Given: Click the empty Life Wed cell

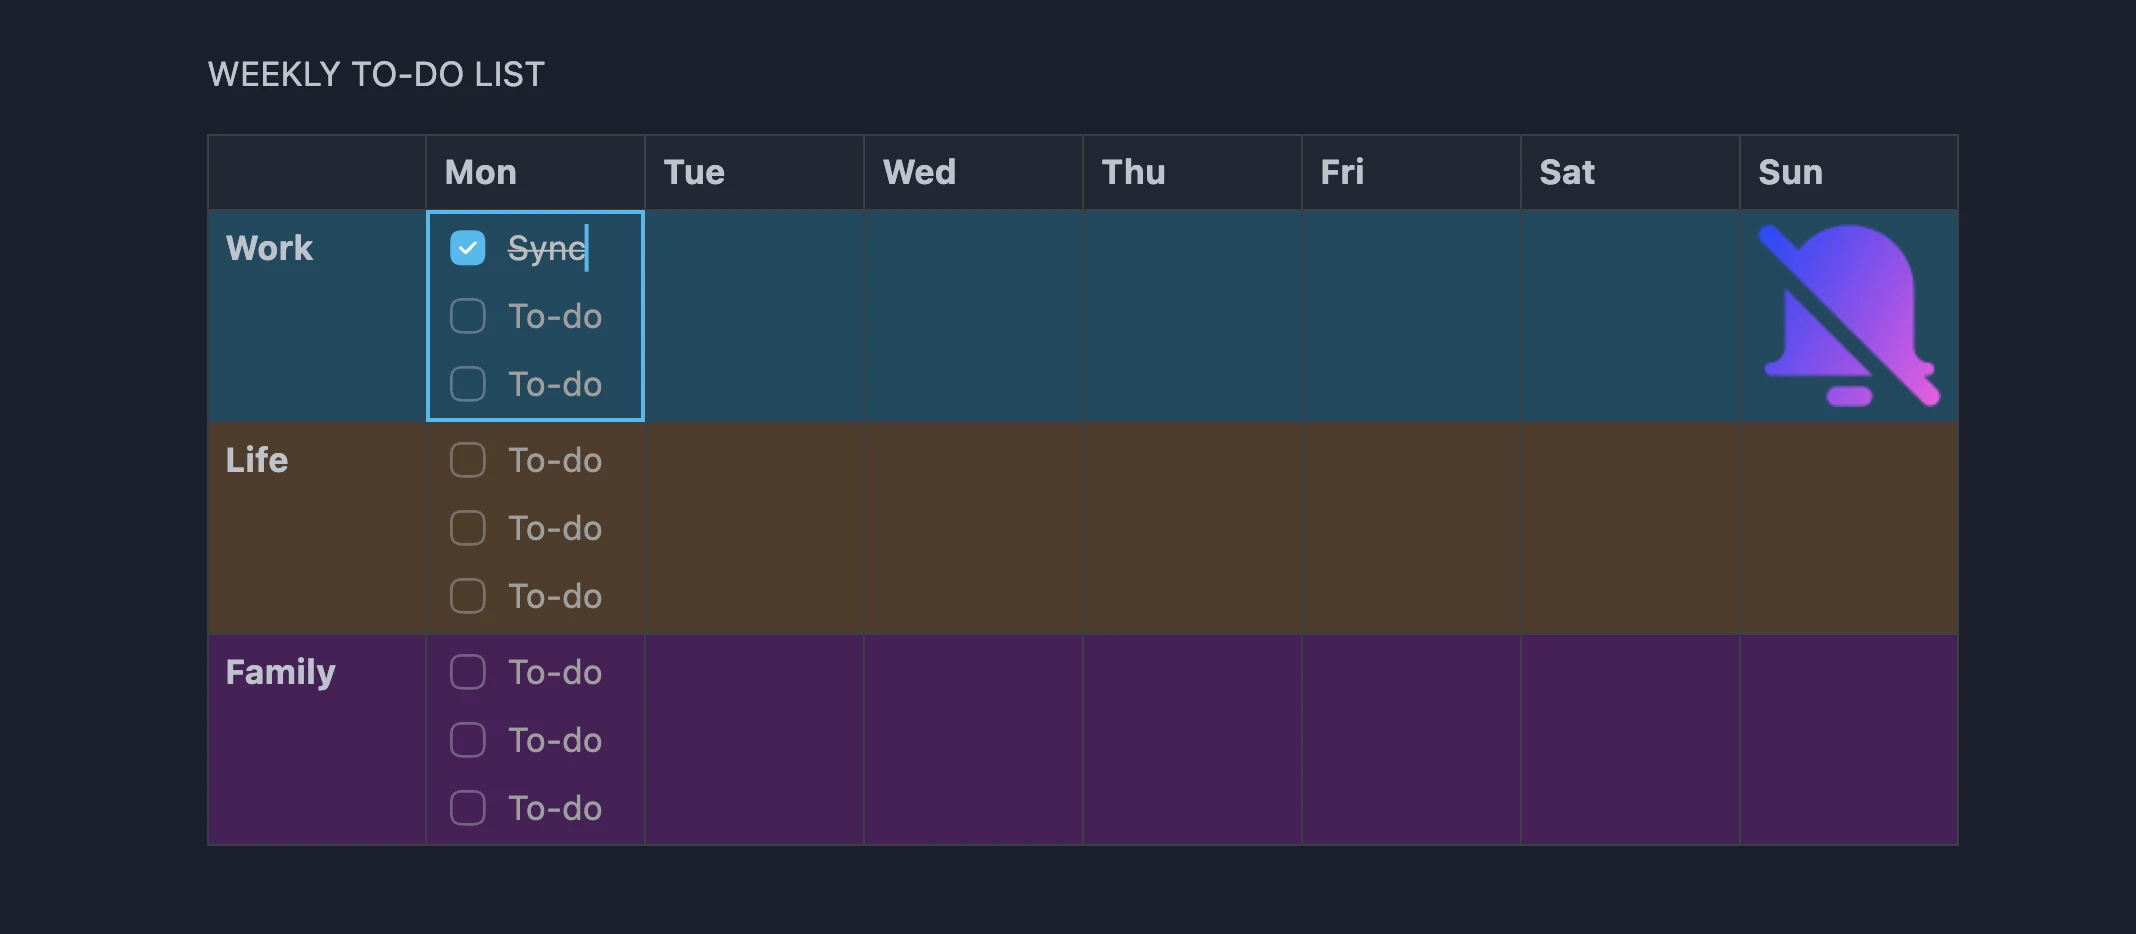Looking at the screenshot, I should (973, 528).
